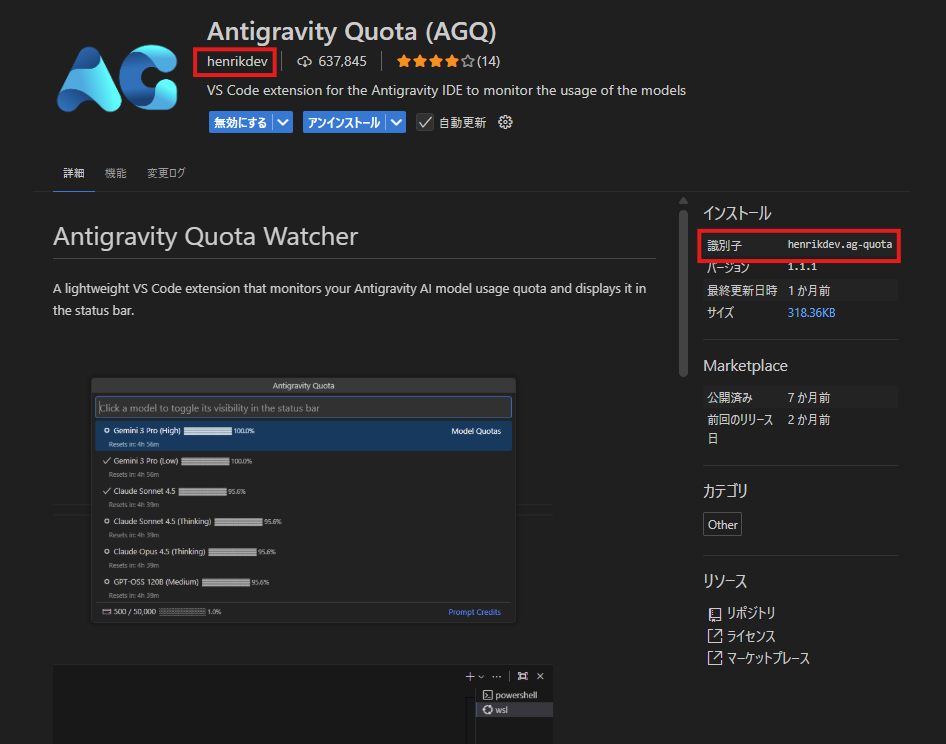The height and width of the screenshot is (744, 946).
Task: Click the download cloud install count icon
Action: pos(304,62)
